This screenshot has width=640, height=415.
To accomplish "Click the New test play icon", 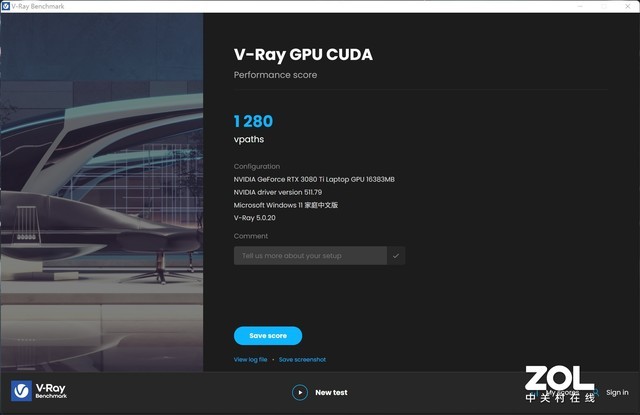I will coord(300,393).
